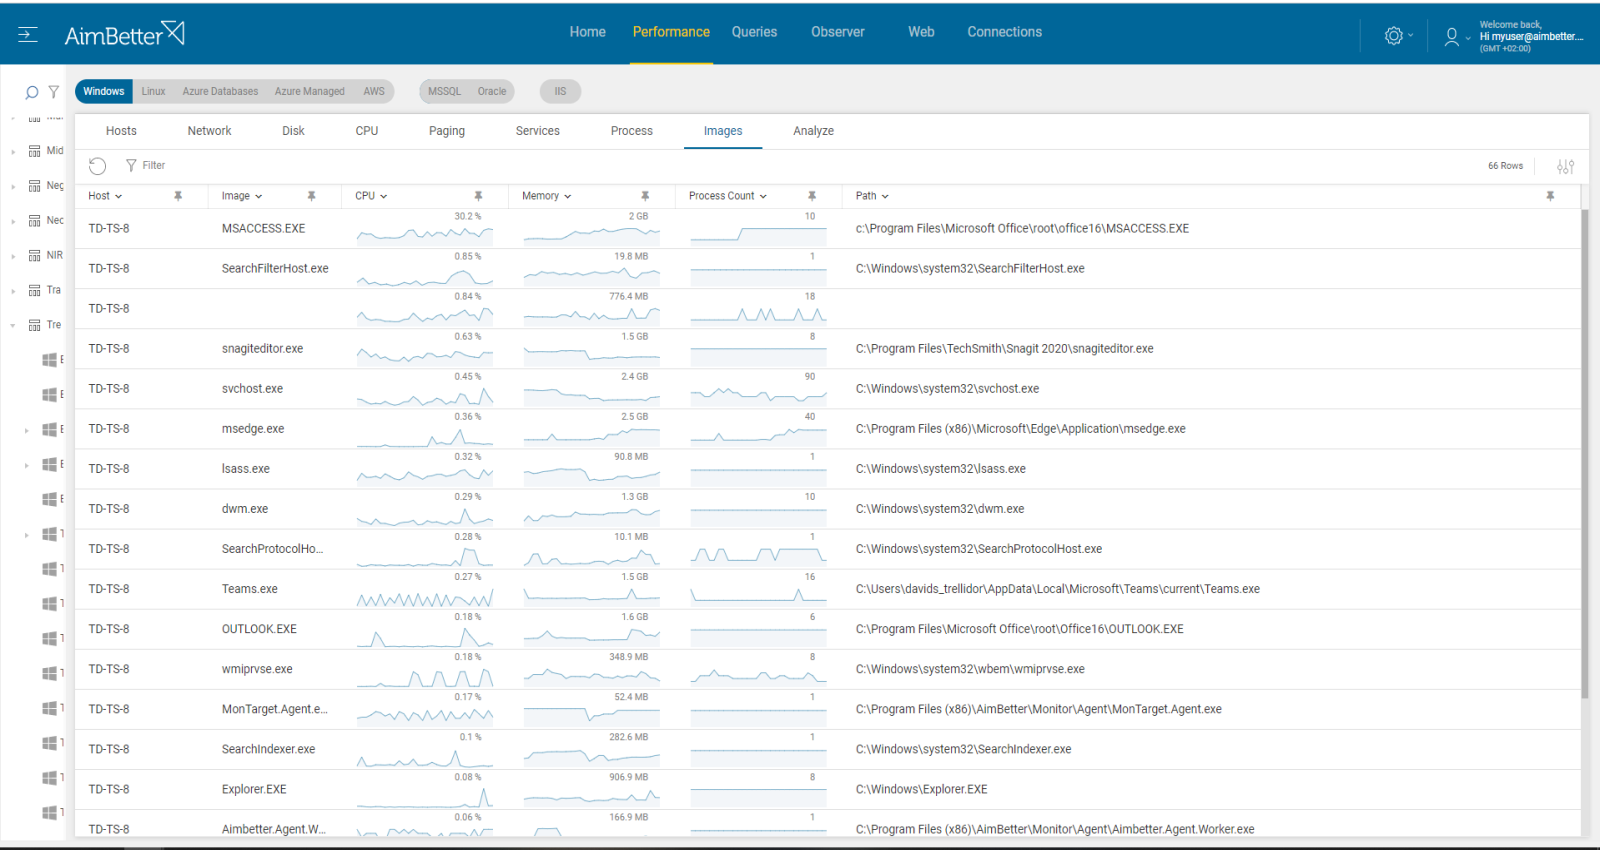Select the OUTLOOK.EXE path cell
Screen dimensions: 1600x850
point(1019,629)
